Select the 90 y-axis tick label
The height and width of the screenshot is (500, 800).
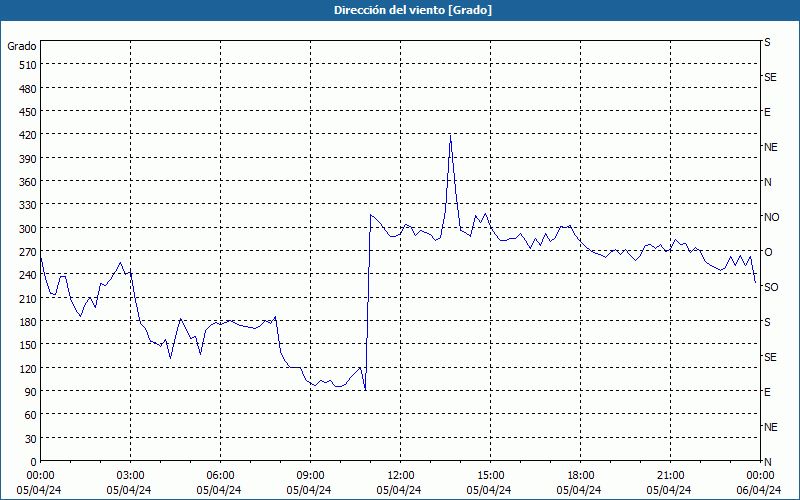[31, 392]
